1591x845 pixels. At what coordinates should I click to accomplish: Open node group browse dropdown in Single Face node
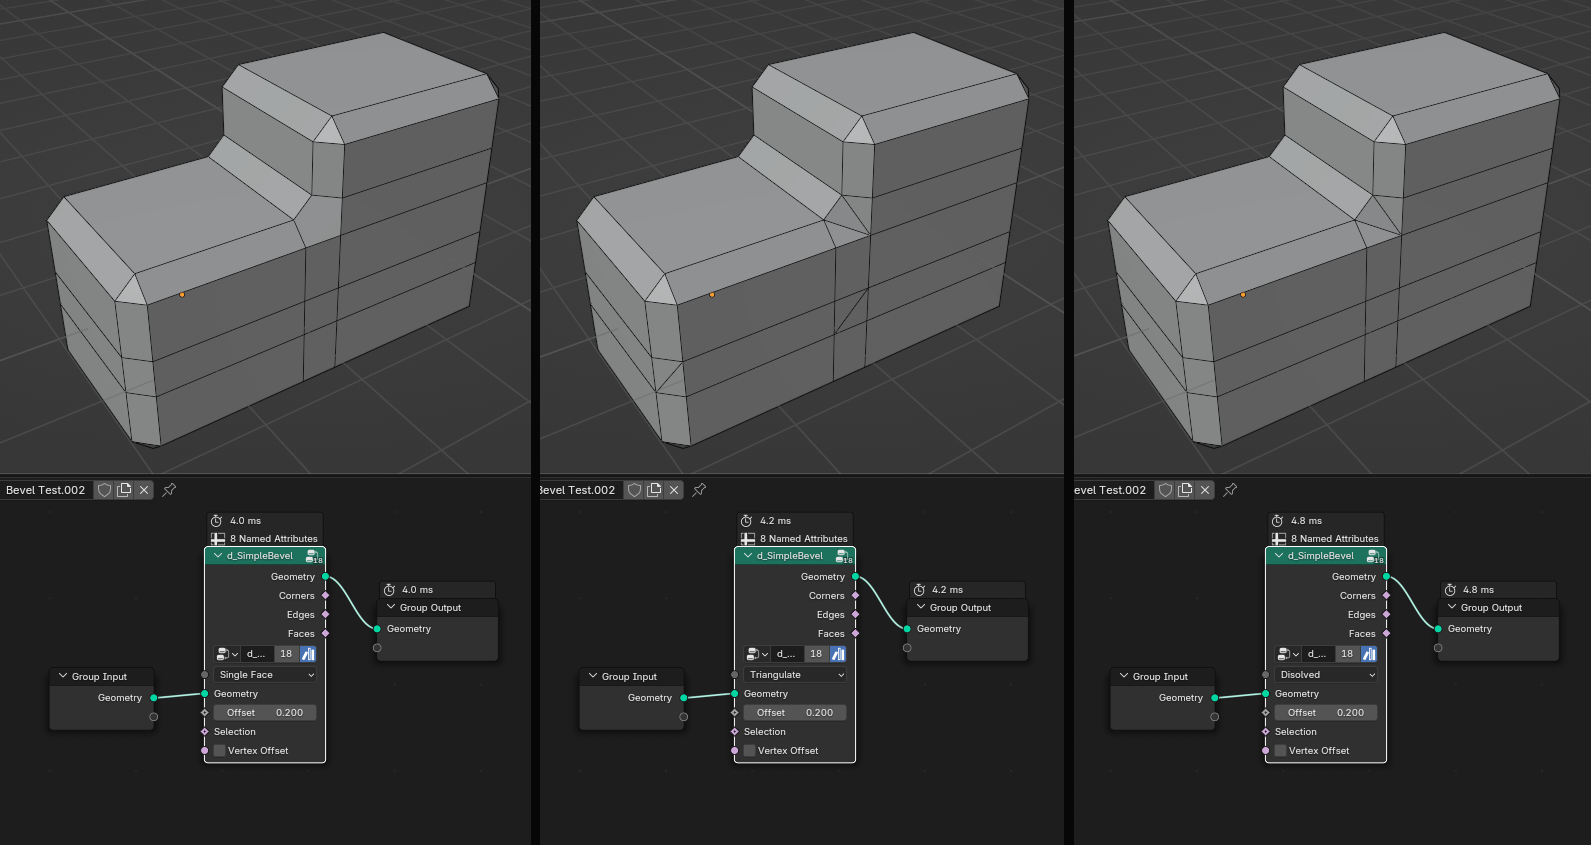[227, 654]
